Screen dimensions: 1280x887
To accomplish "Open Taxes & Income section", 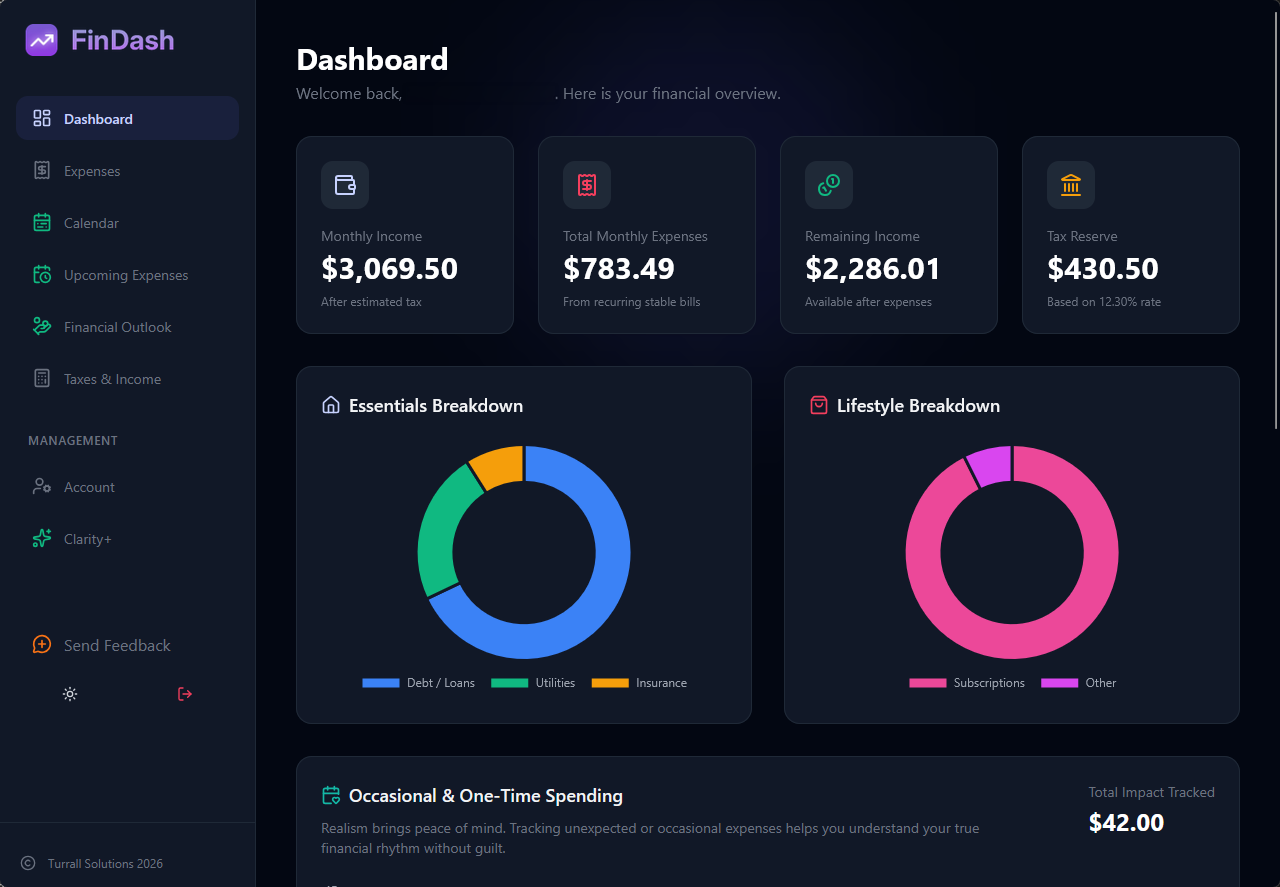I will (x=127, y=378).
